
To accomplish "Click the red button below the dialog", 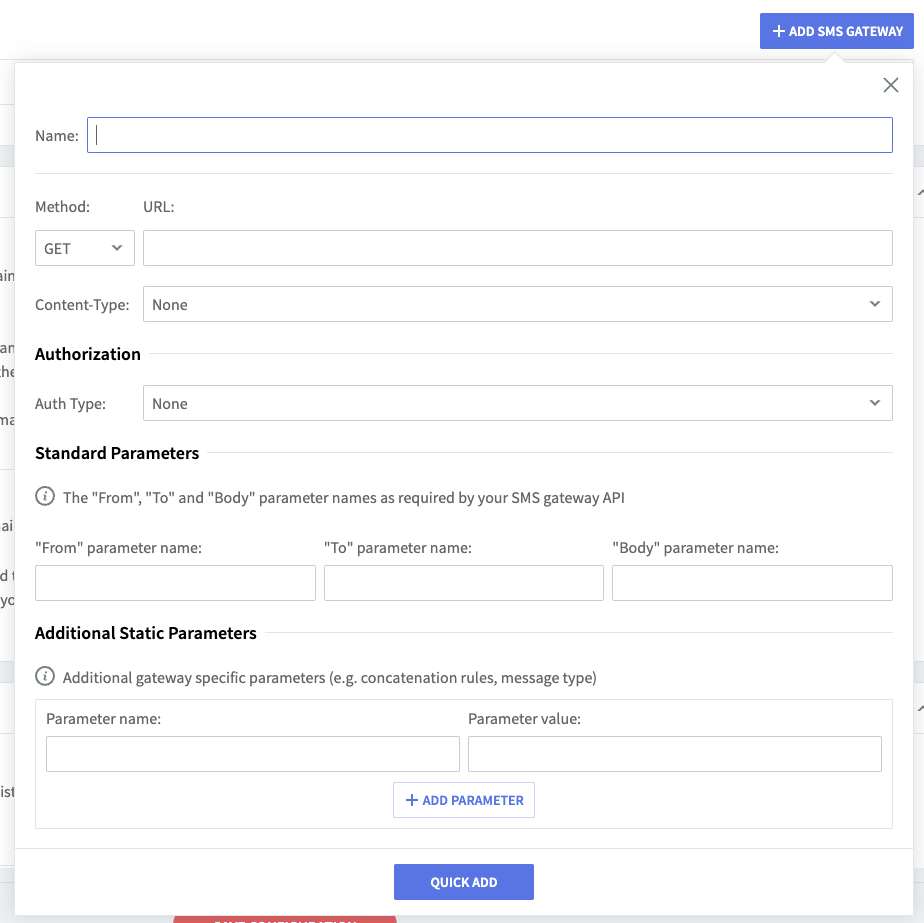I will pyautogui.click(x=284, y=918).
